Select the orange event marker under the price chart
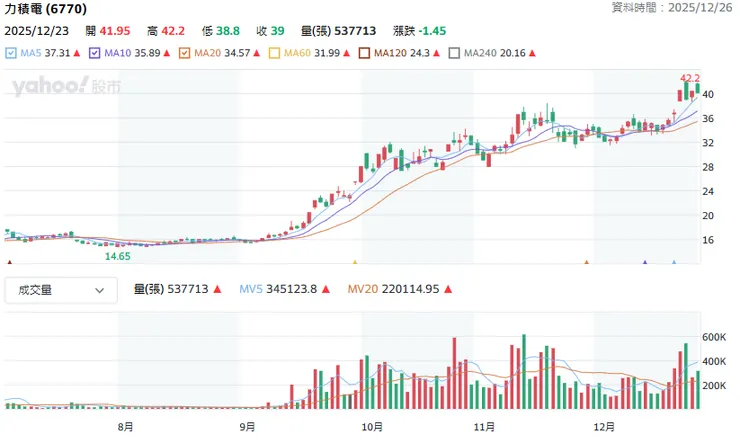 click(x=587, y=262)
